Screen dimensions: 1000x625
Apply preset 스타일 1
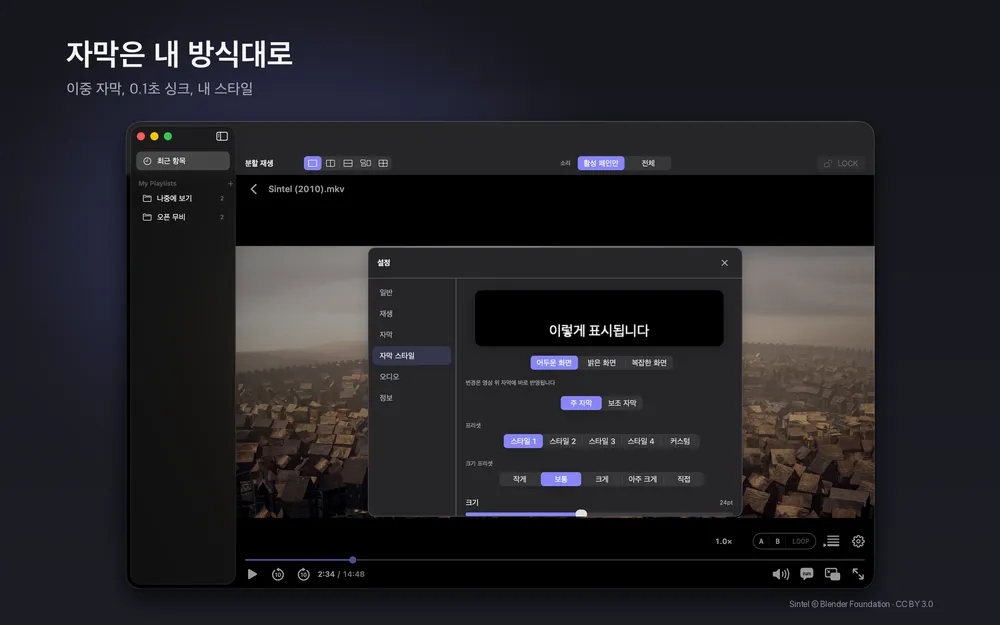point(524,441)
